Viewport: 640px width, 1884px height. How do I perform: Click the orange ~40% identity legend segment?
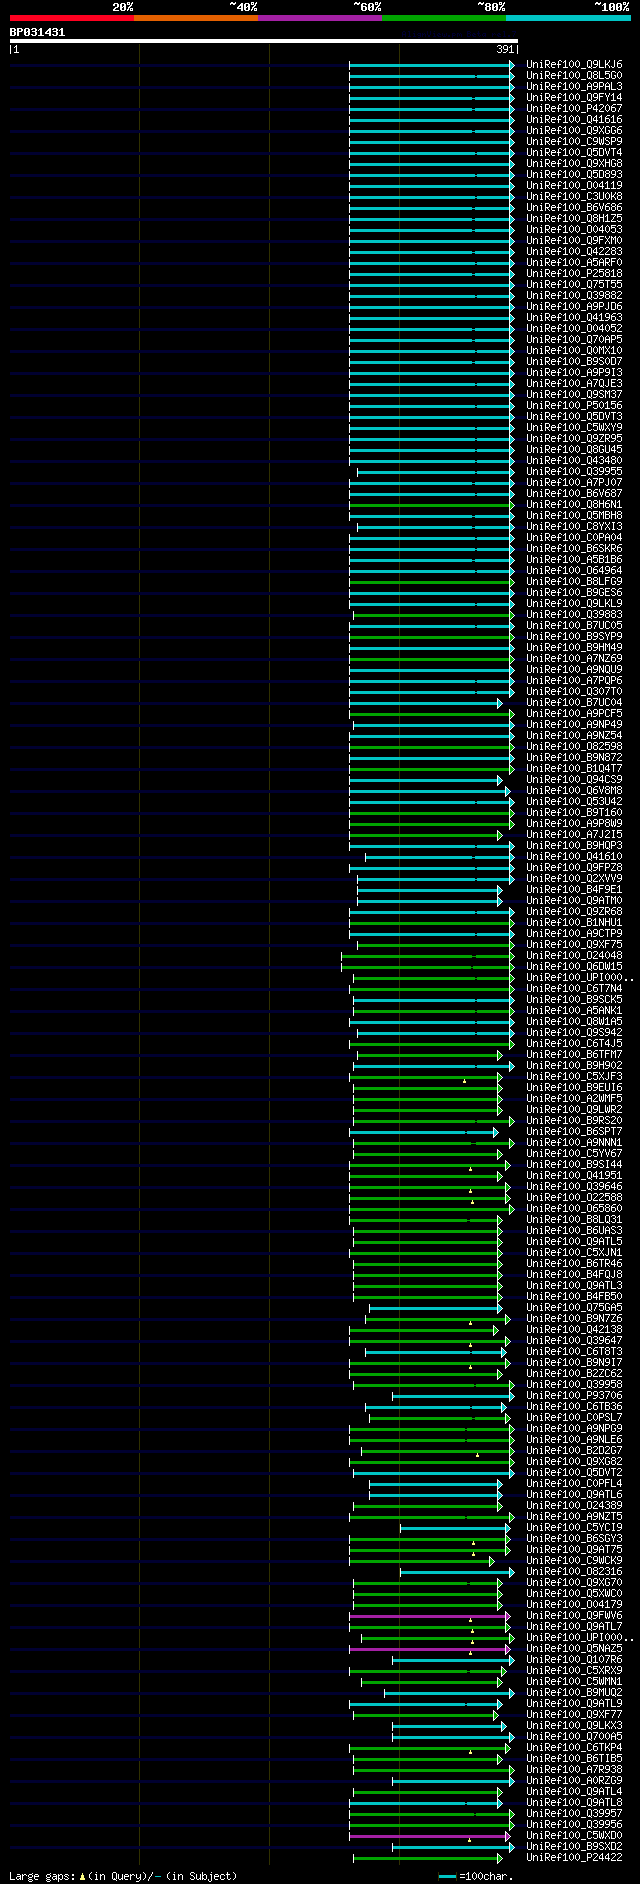click(196, 18)
